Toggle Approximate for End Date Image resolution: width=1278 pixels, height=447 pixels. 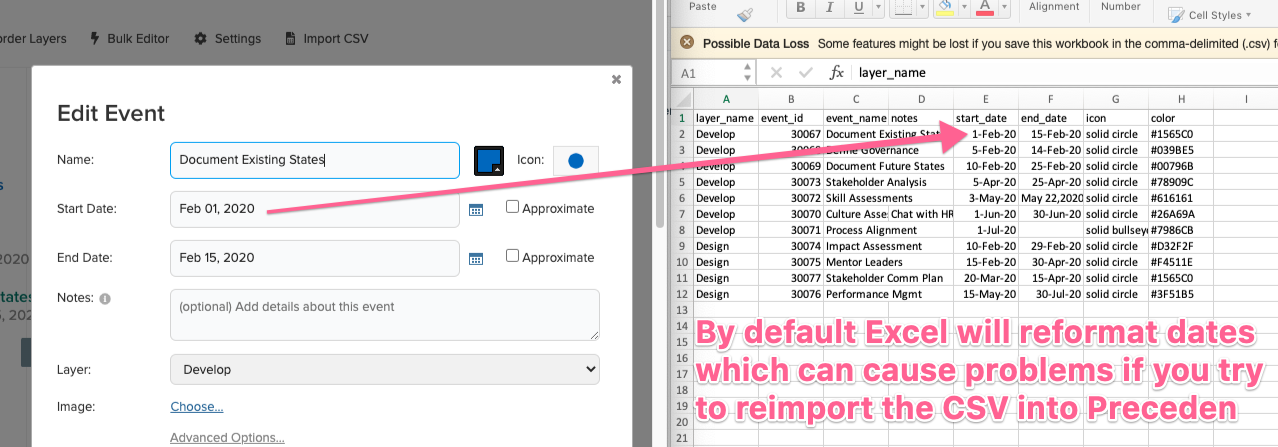[512, 256]
